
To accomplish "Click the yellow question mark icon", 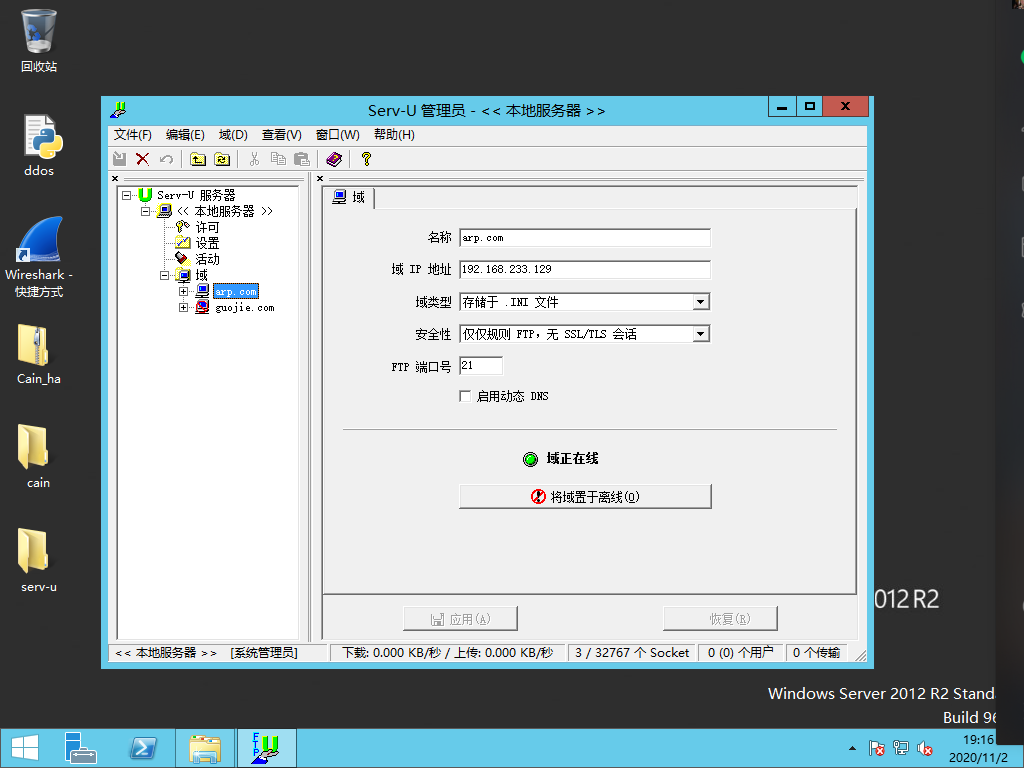I will point(366,159).
